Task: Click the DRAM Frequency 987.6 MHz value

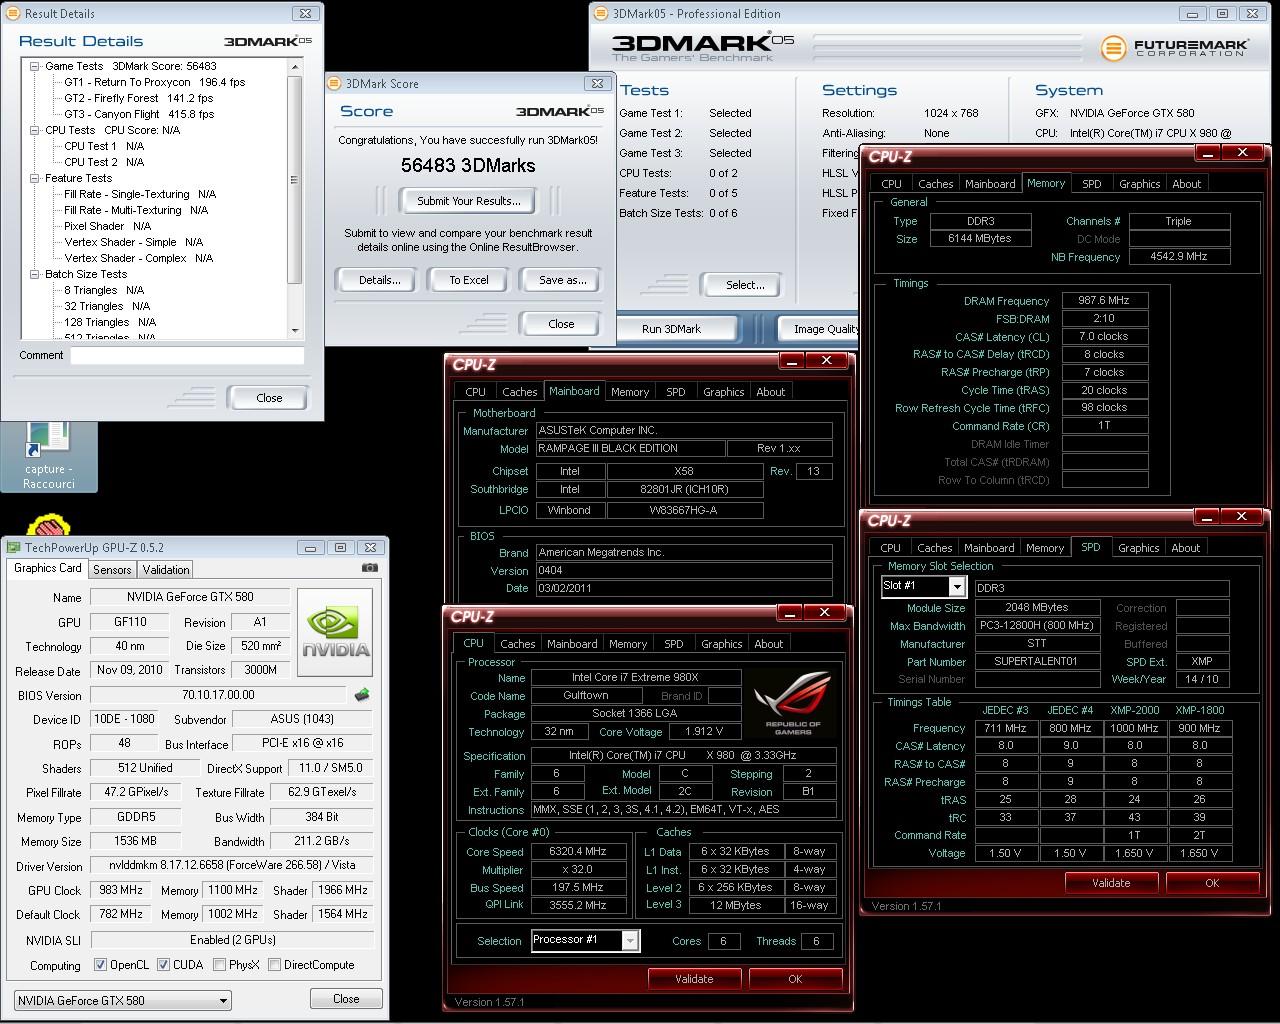Action: point(1104,300)
